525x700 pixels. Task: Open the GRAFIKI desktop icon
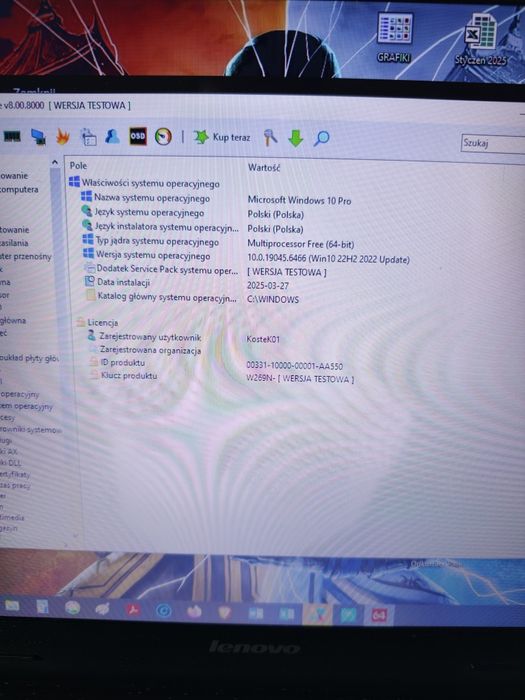[394, 37]
